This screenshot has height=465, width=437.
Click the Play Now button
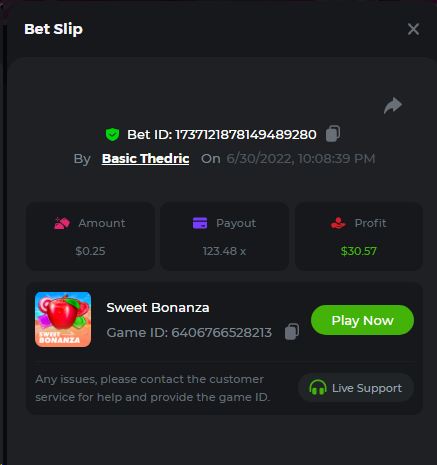tap(363, 320)
